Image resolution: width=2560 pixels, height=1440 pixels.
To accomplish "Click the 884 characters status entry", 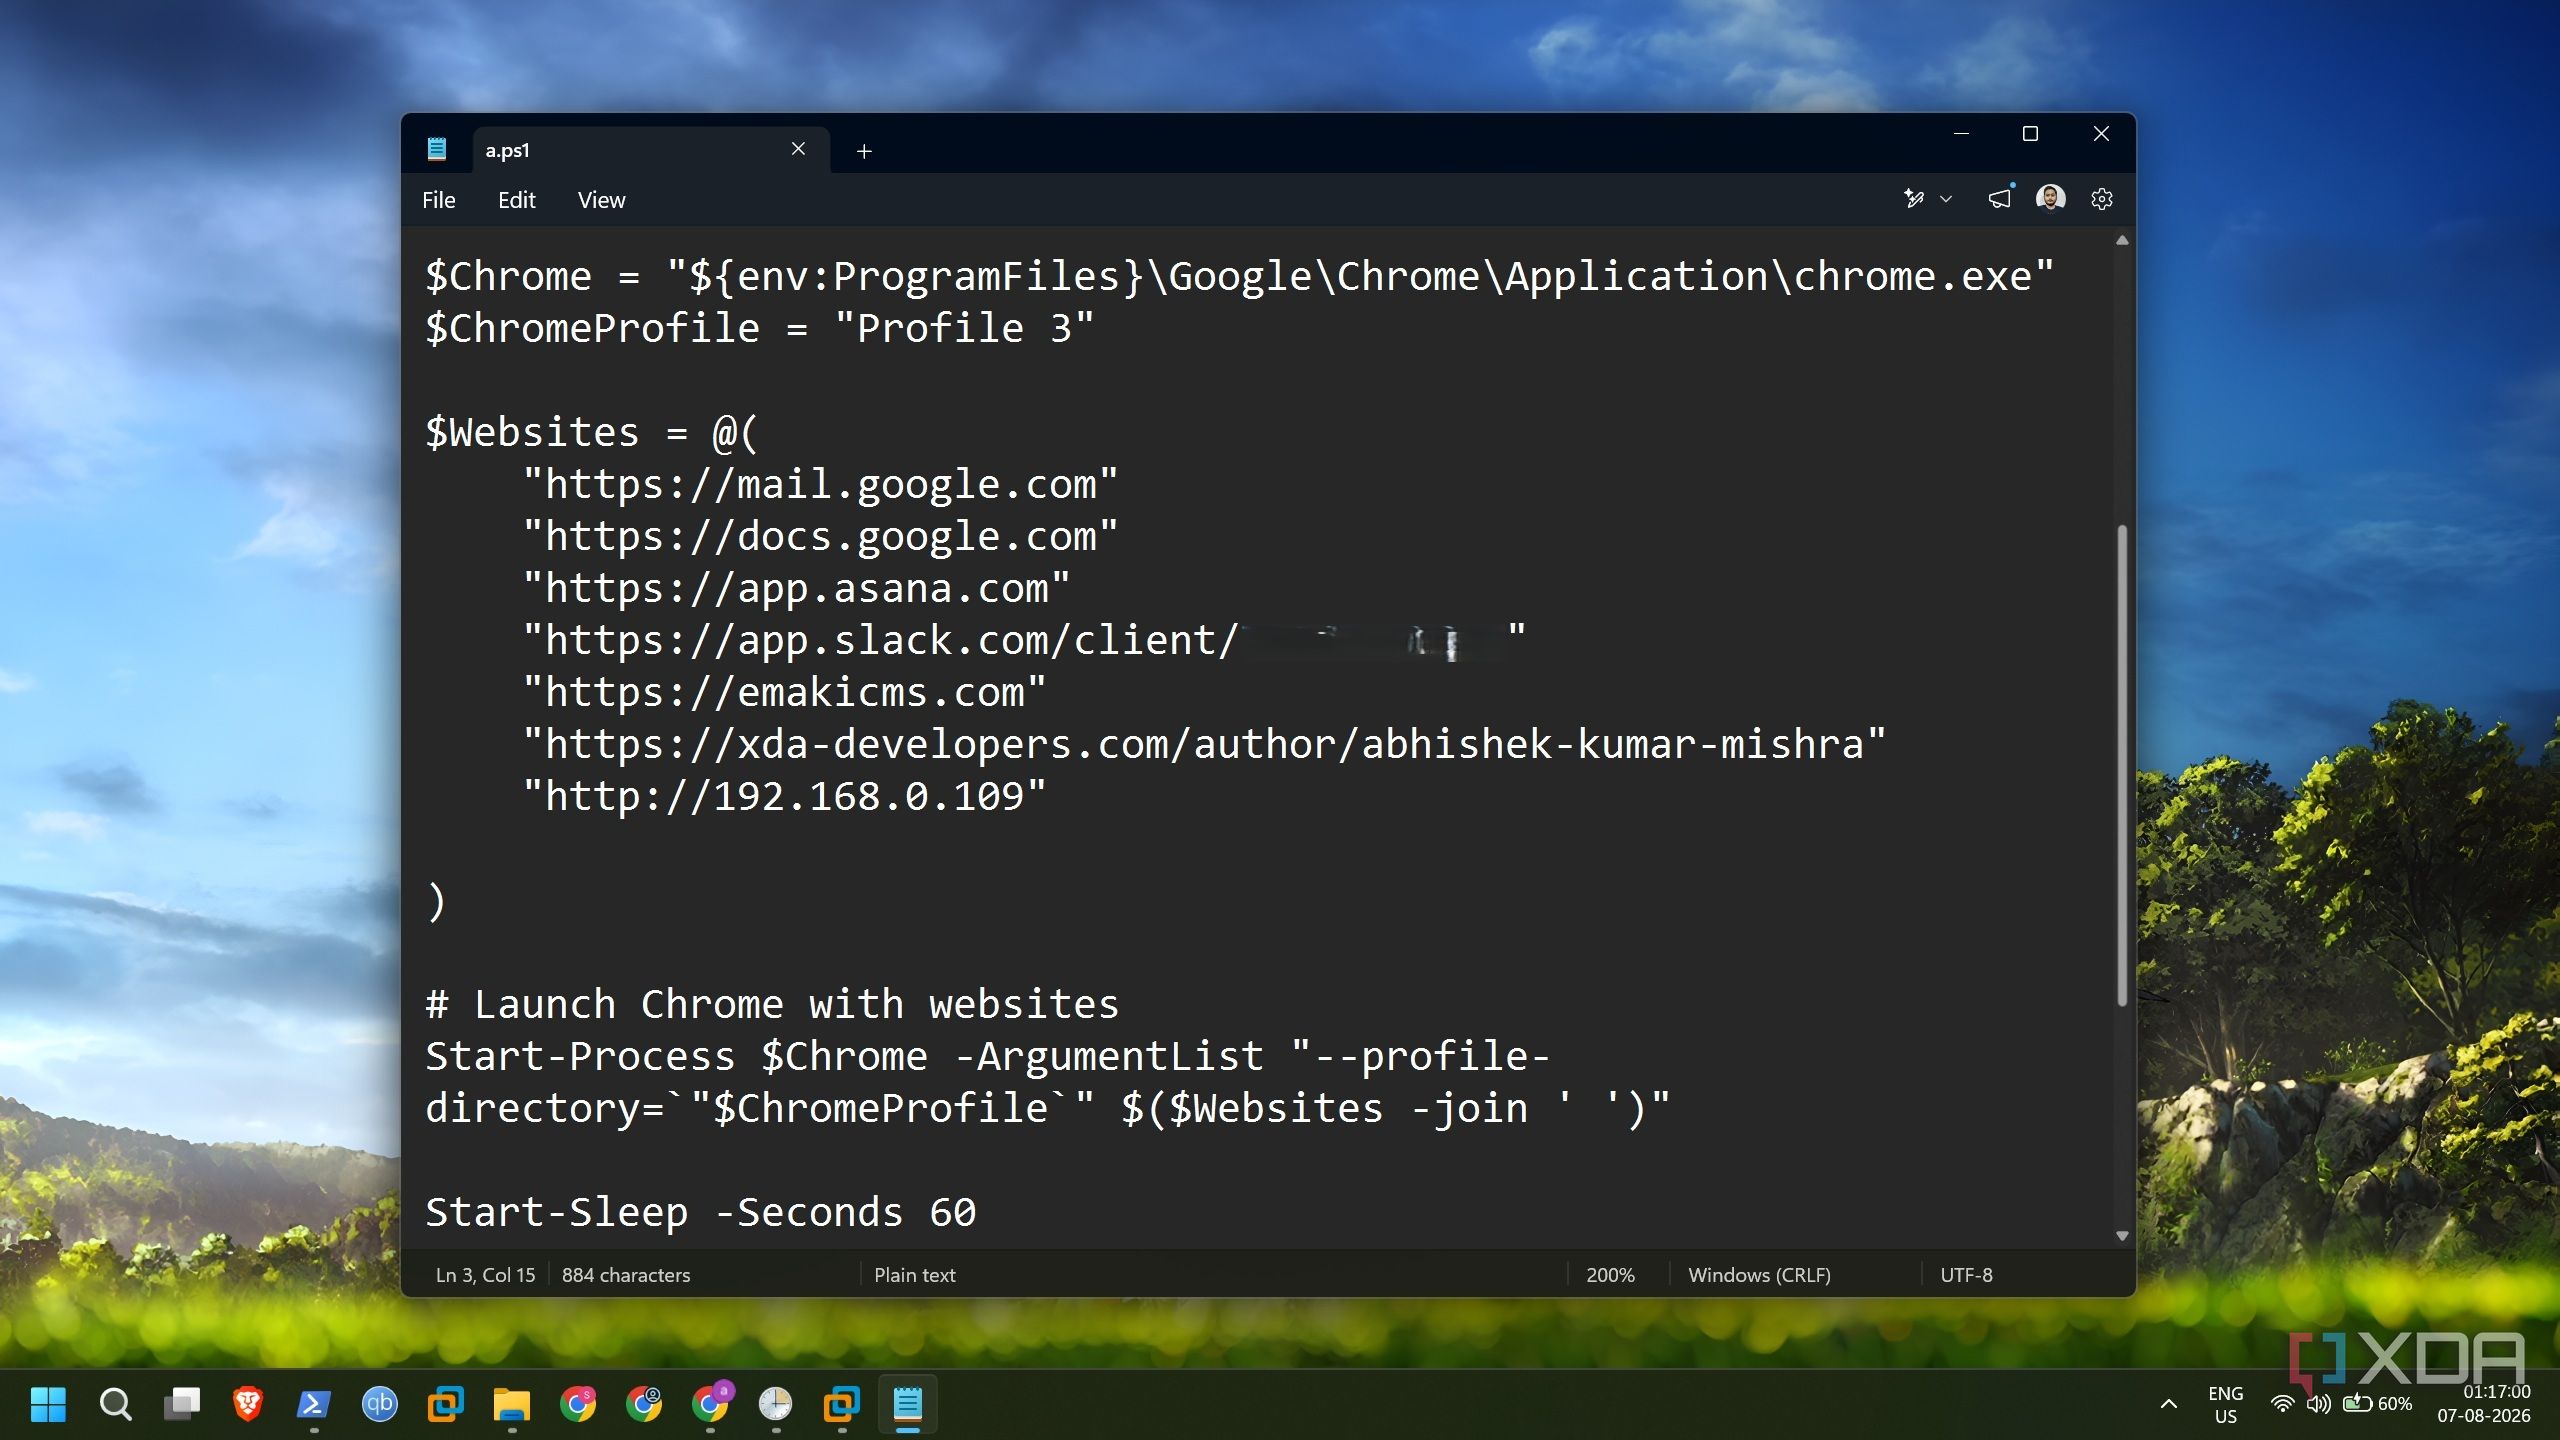I will tap(626, 1275).
